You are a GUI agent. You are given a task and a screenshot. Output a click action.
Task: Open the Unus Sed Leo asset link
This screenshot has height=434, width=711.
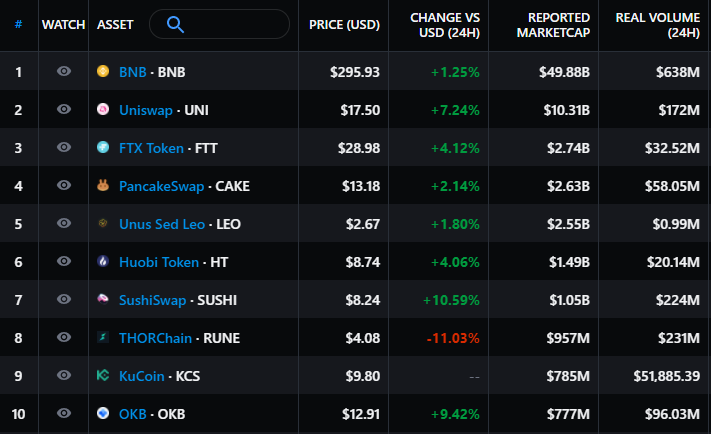[x=162, y=224]
